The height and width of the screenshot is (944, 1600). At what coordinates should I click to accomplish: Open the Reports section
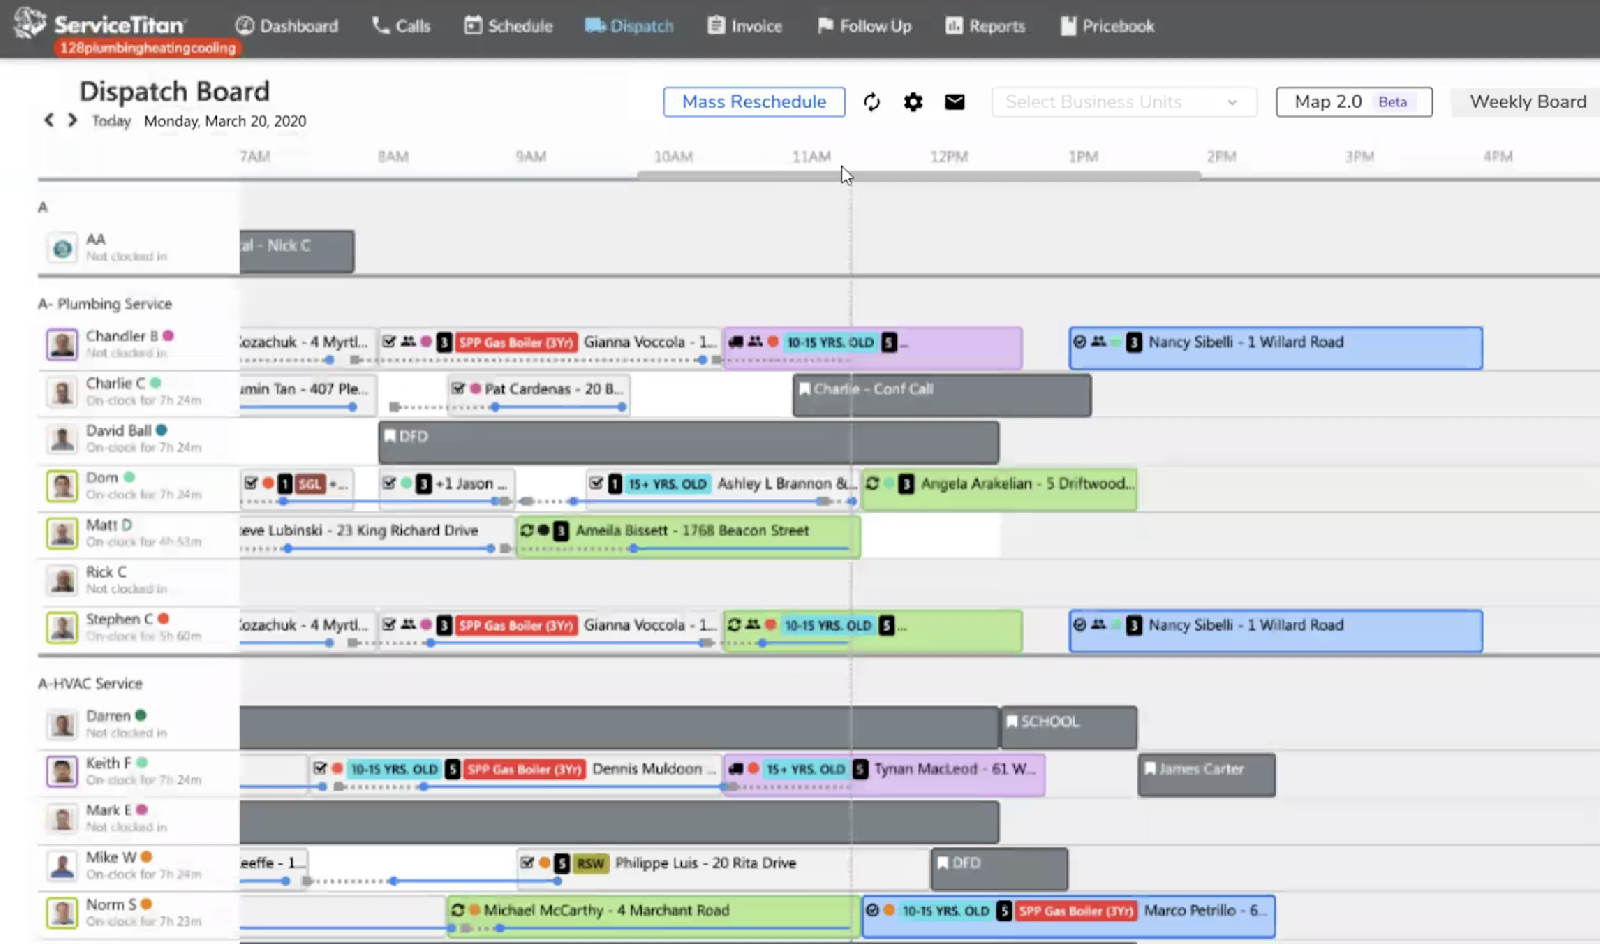tap(985, 26)
